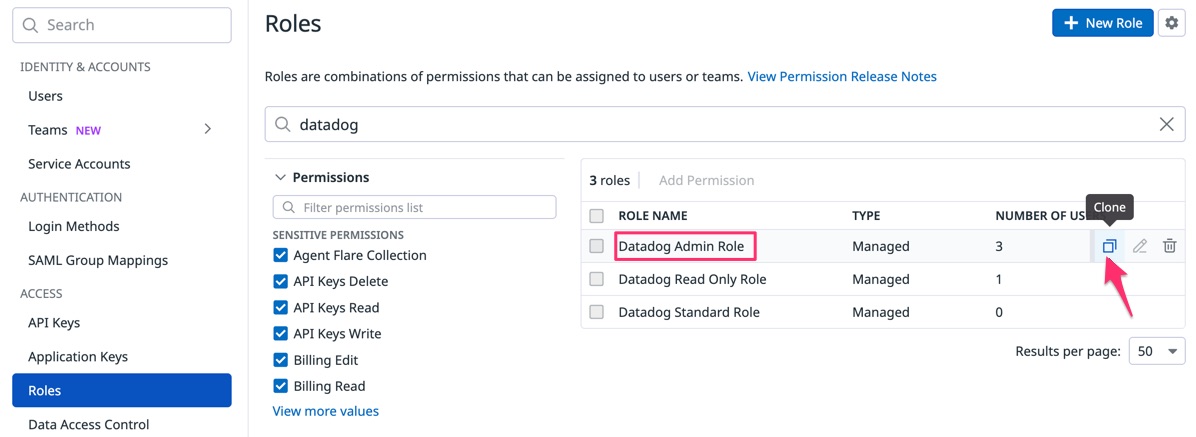Click the sidebar Search magnifier icon
Viewport: 1196px width, 437px height.
31,25
